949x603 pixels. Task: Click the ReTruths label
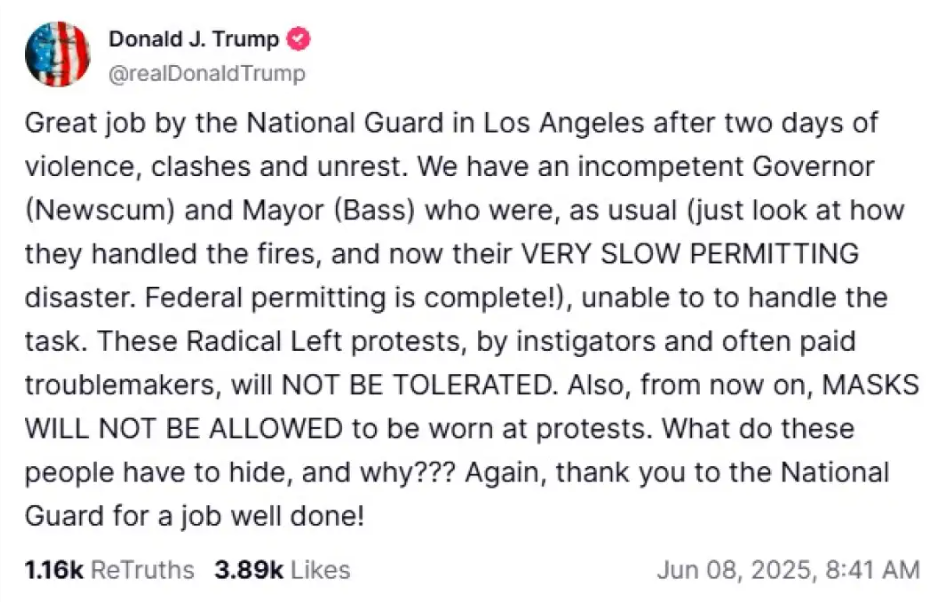click(x=142, y=570)
